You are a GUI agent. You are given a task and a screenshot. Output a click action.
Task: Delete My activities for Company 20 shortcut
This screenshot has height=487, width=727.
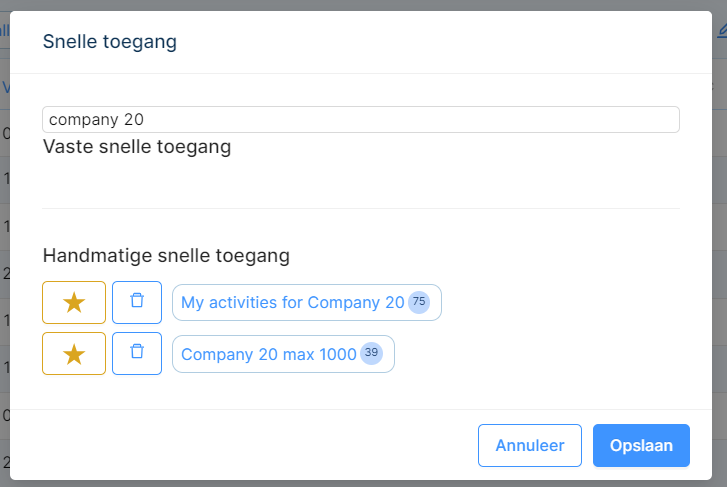click(x=137, y=302)
